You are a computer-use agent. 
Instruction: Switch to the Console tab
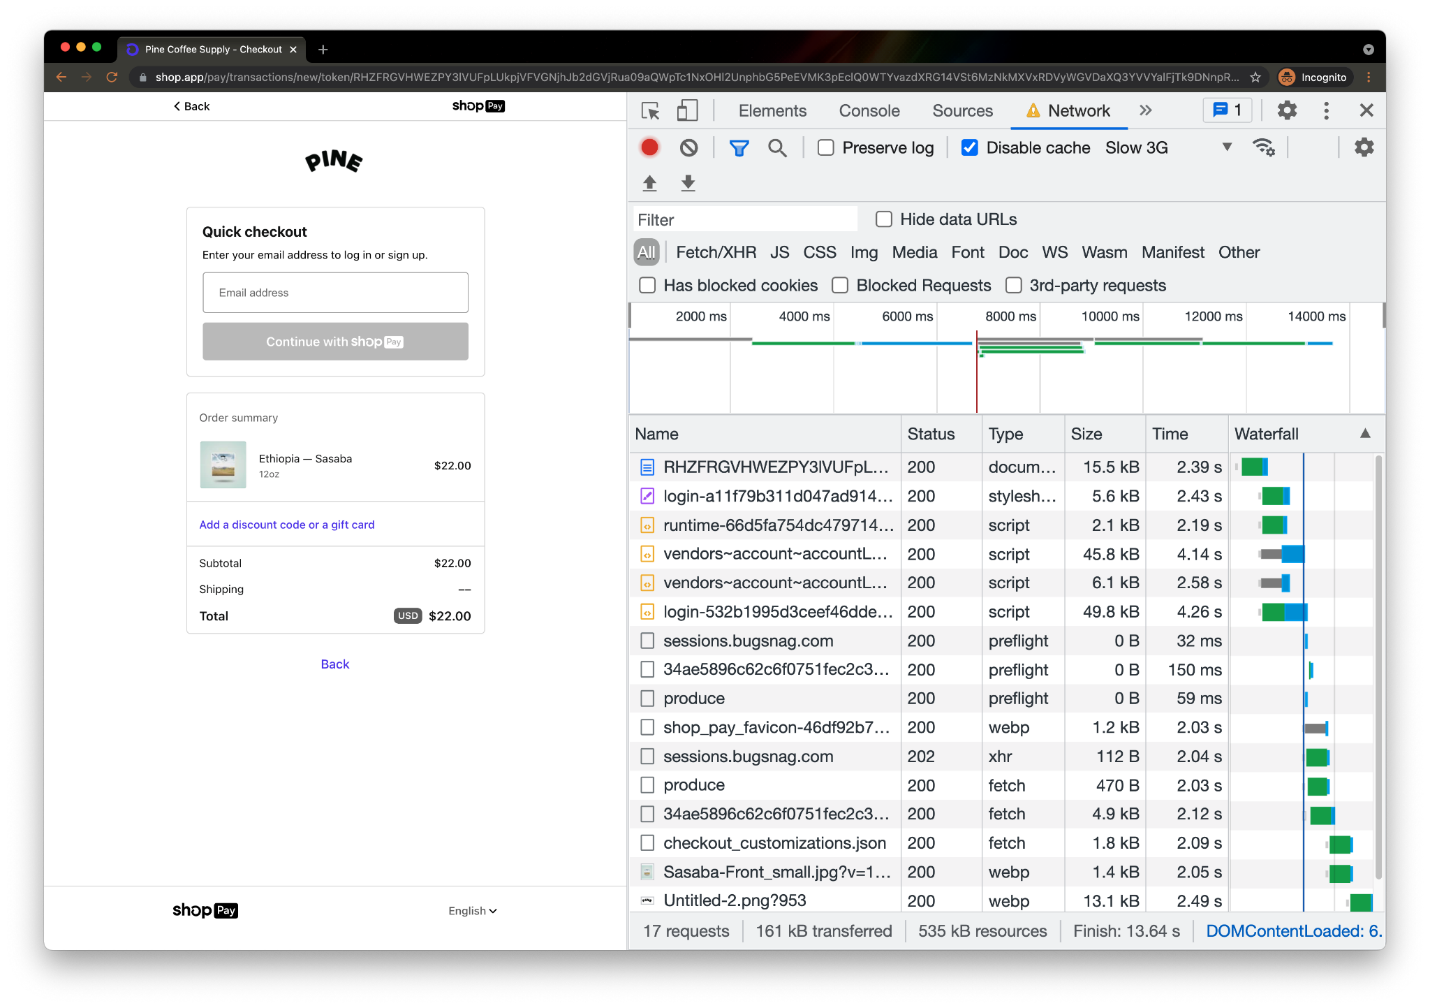point(869,111)
